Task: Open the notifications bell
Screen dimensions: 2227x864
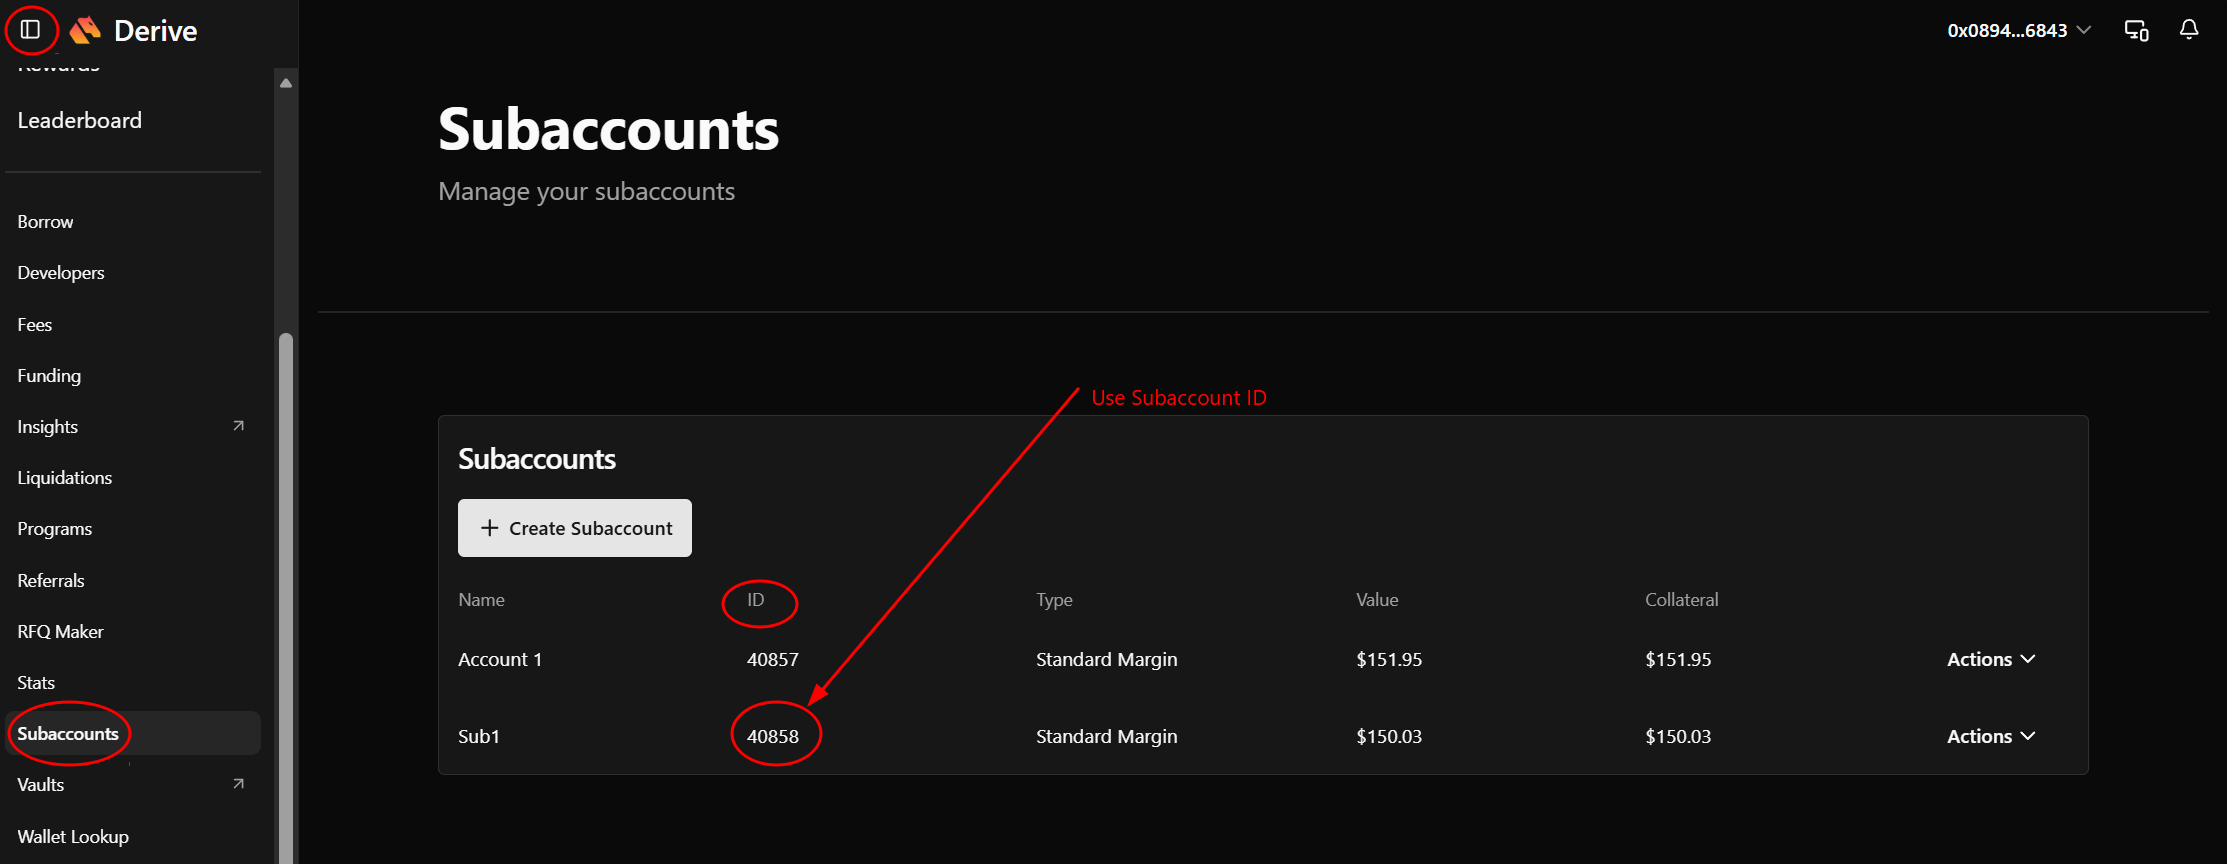Action: coord(2189,30)
